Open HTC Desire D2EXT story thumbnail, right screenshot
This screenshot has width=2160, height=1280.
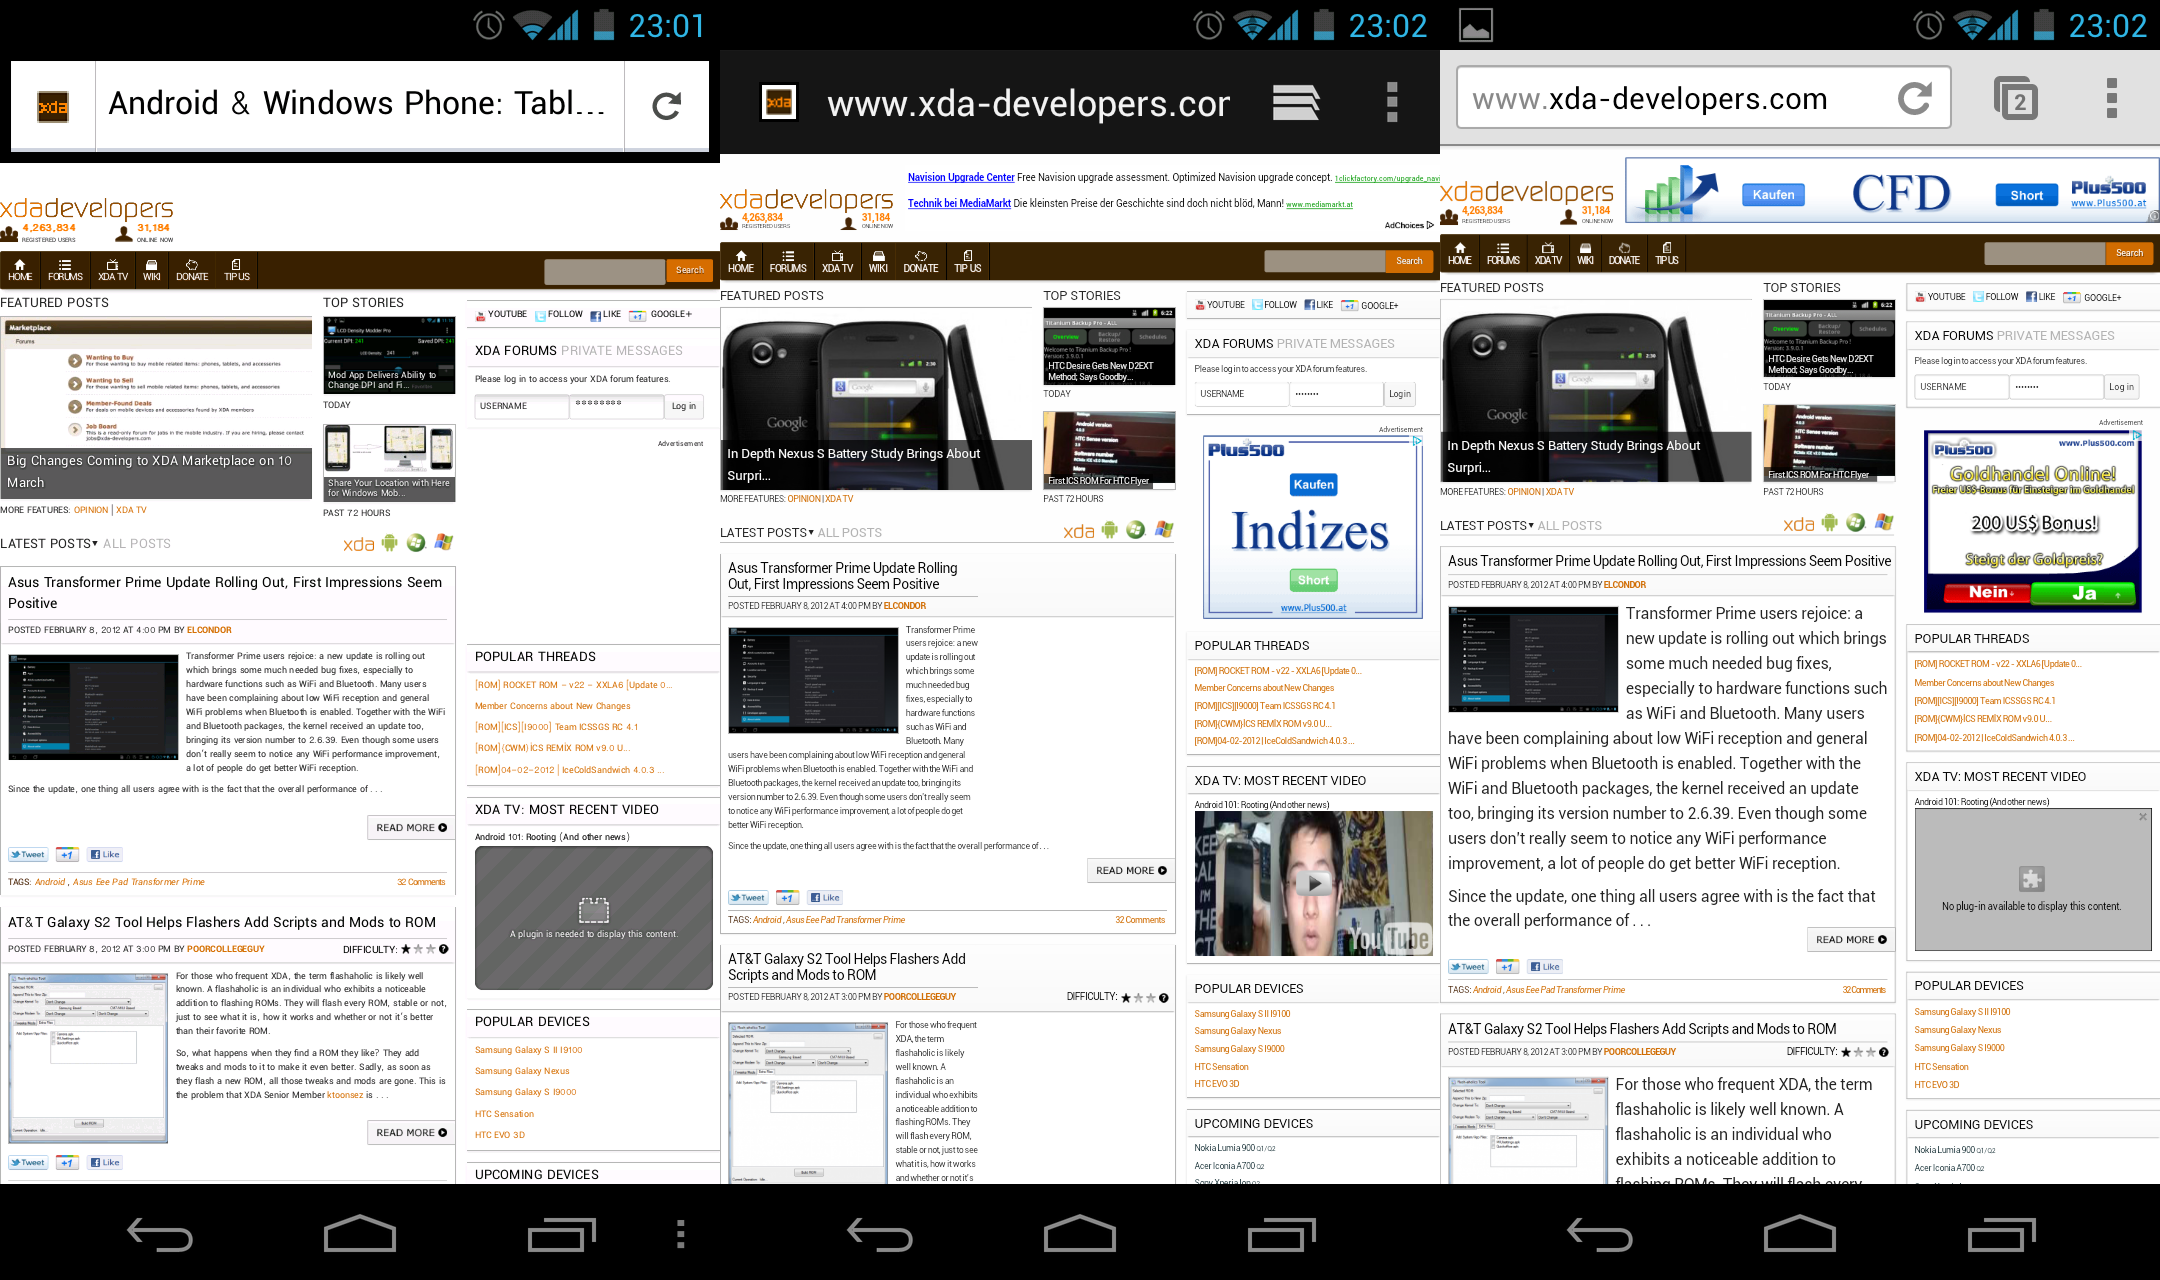click(1828, 338)
